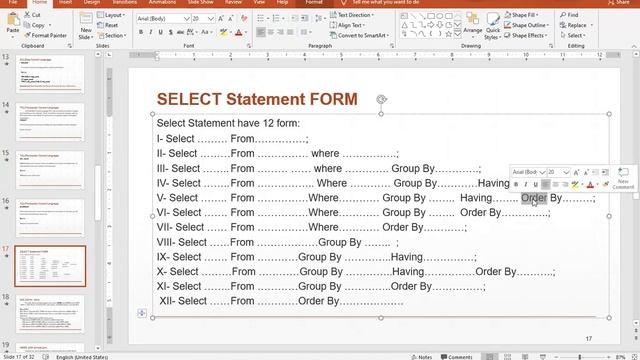The height and width of the screenshot is (360, 640).
Task: Open character spacing dropdown
Action: 191,32
